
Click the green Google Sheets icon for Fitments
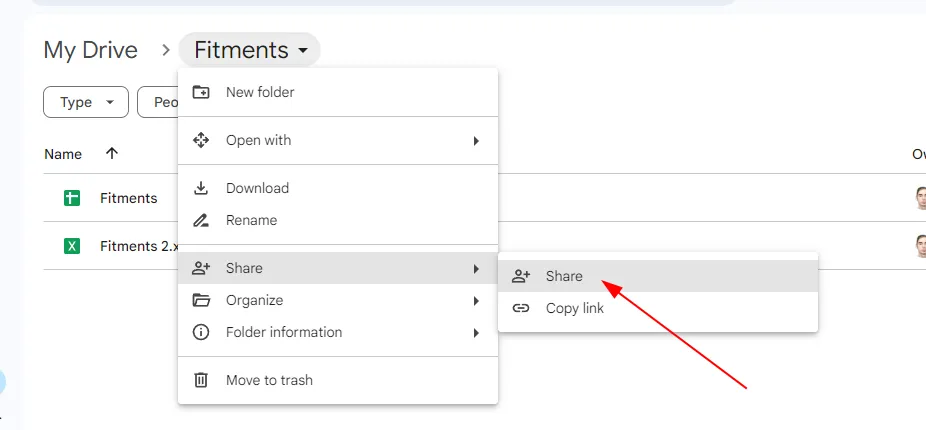pos(72,198)
